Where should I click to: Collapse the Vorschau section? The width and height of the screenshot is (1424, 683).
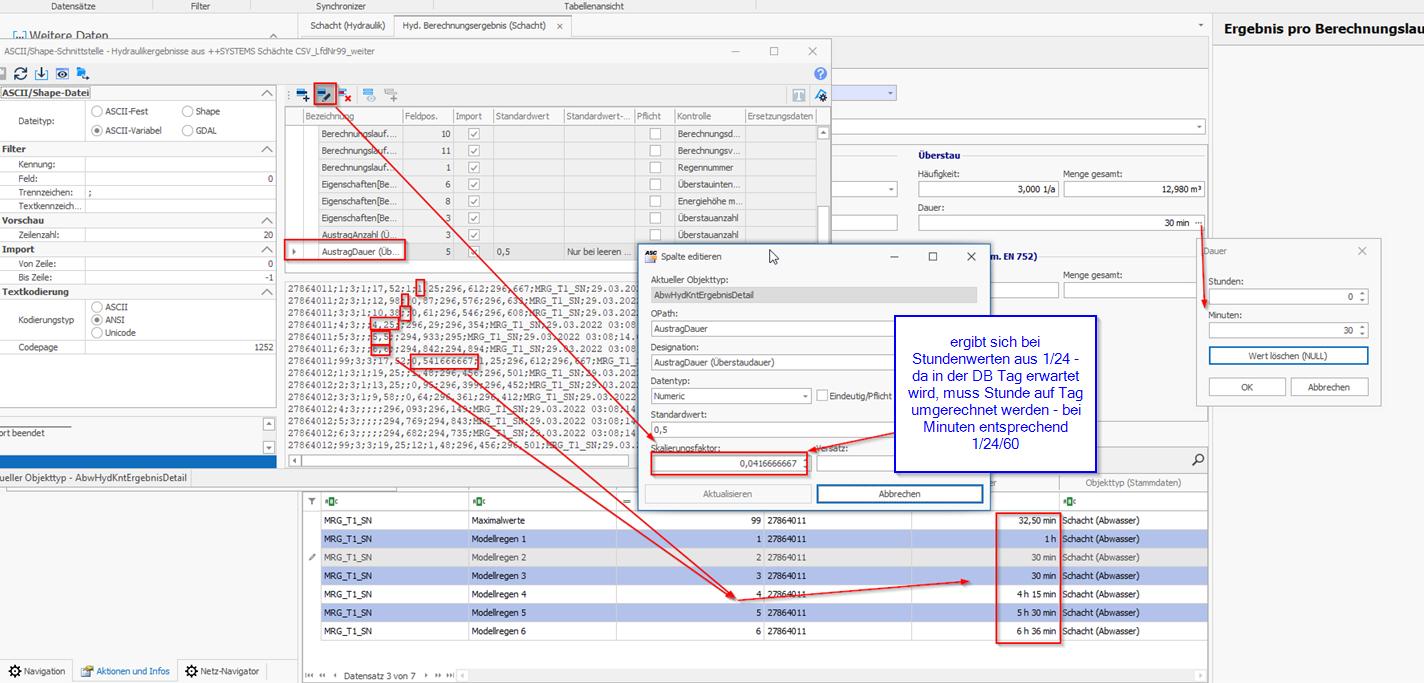click(x=266, y=220)
